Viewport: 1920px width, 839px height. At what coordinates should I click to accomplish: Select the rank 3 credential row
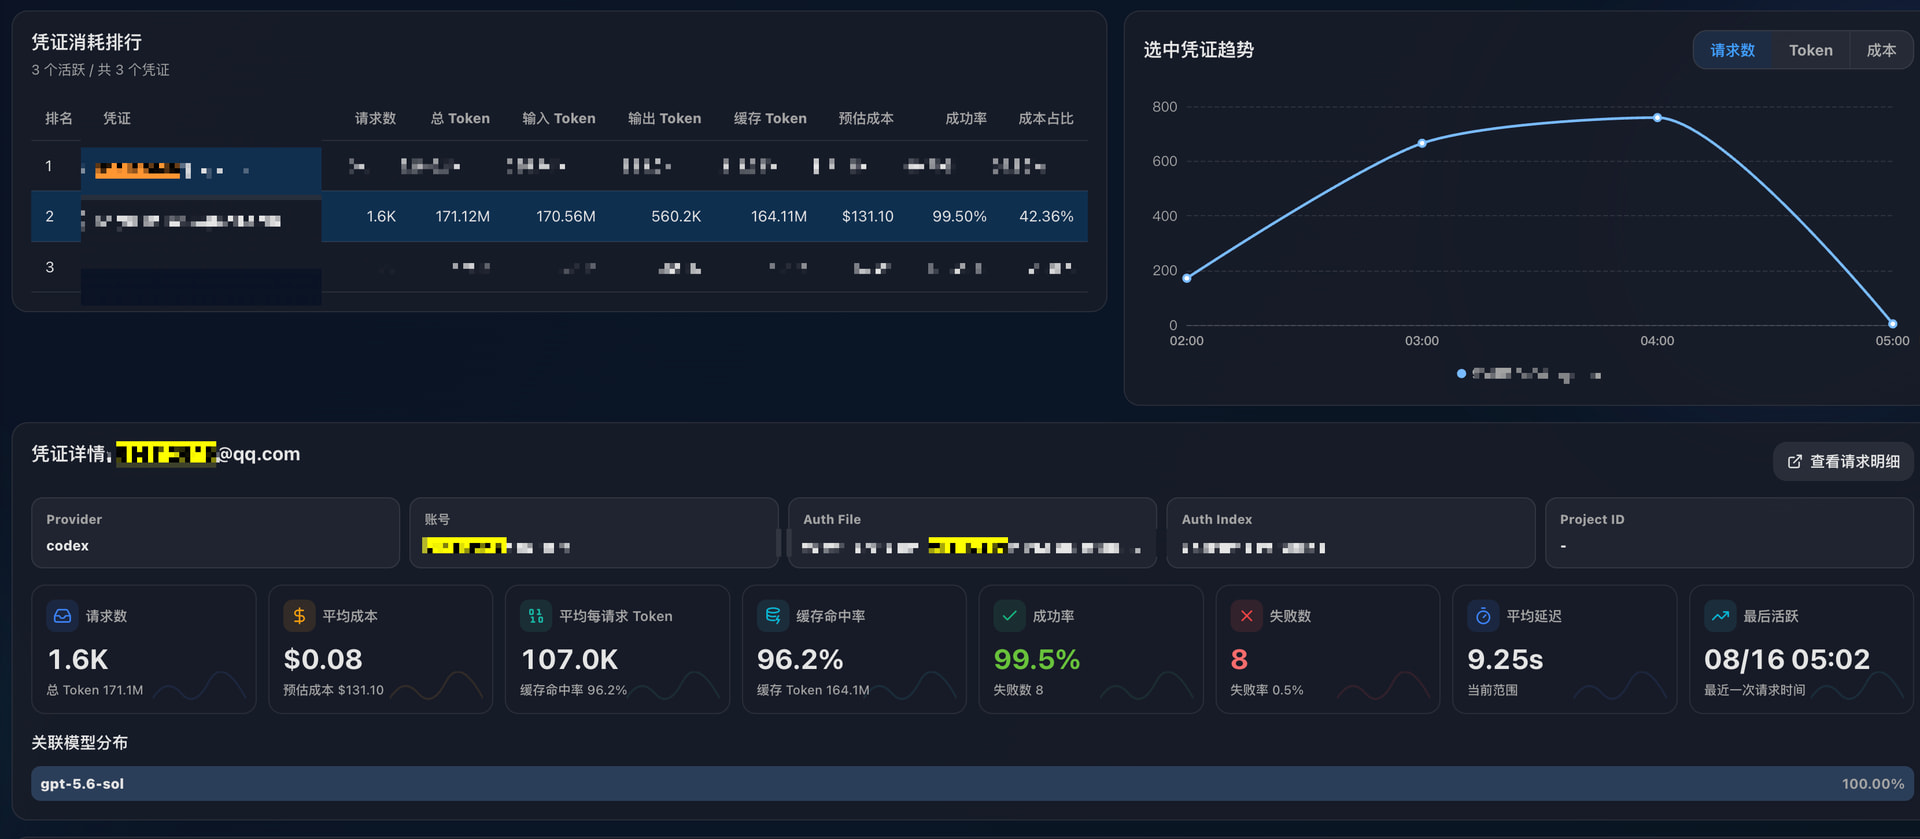pyautogui.click(x=559, y=267)
